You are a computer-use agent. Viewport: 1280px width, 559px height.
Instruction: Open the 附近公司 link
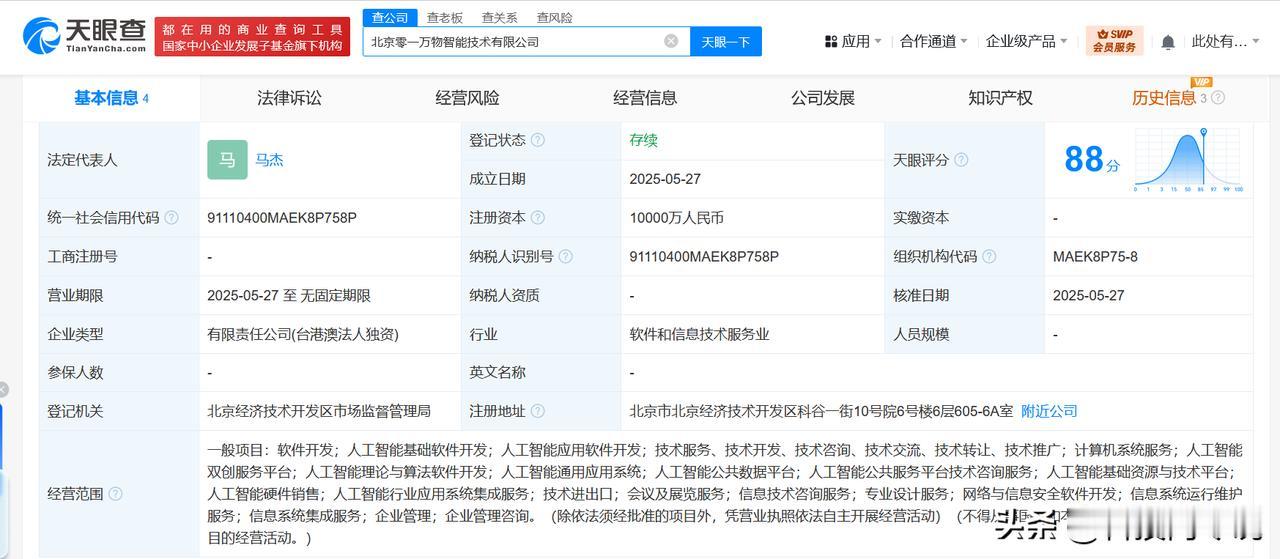pyautogui.click(x=1049, y=411)
